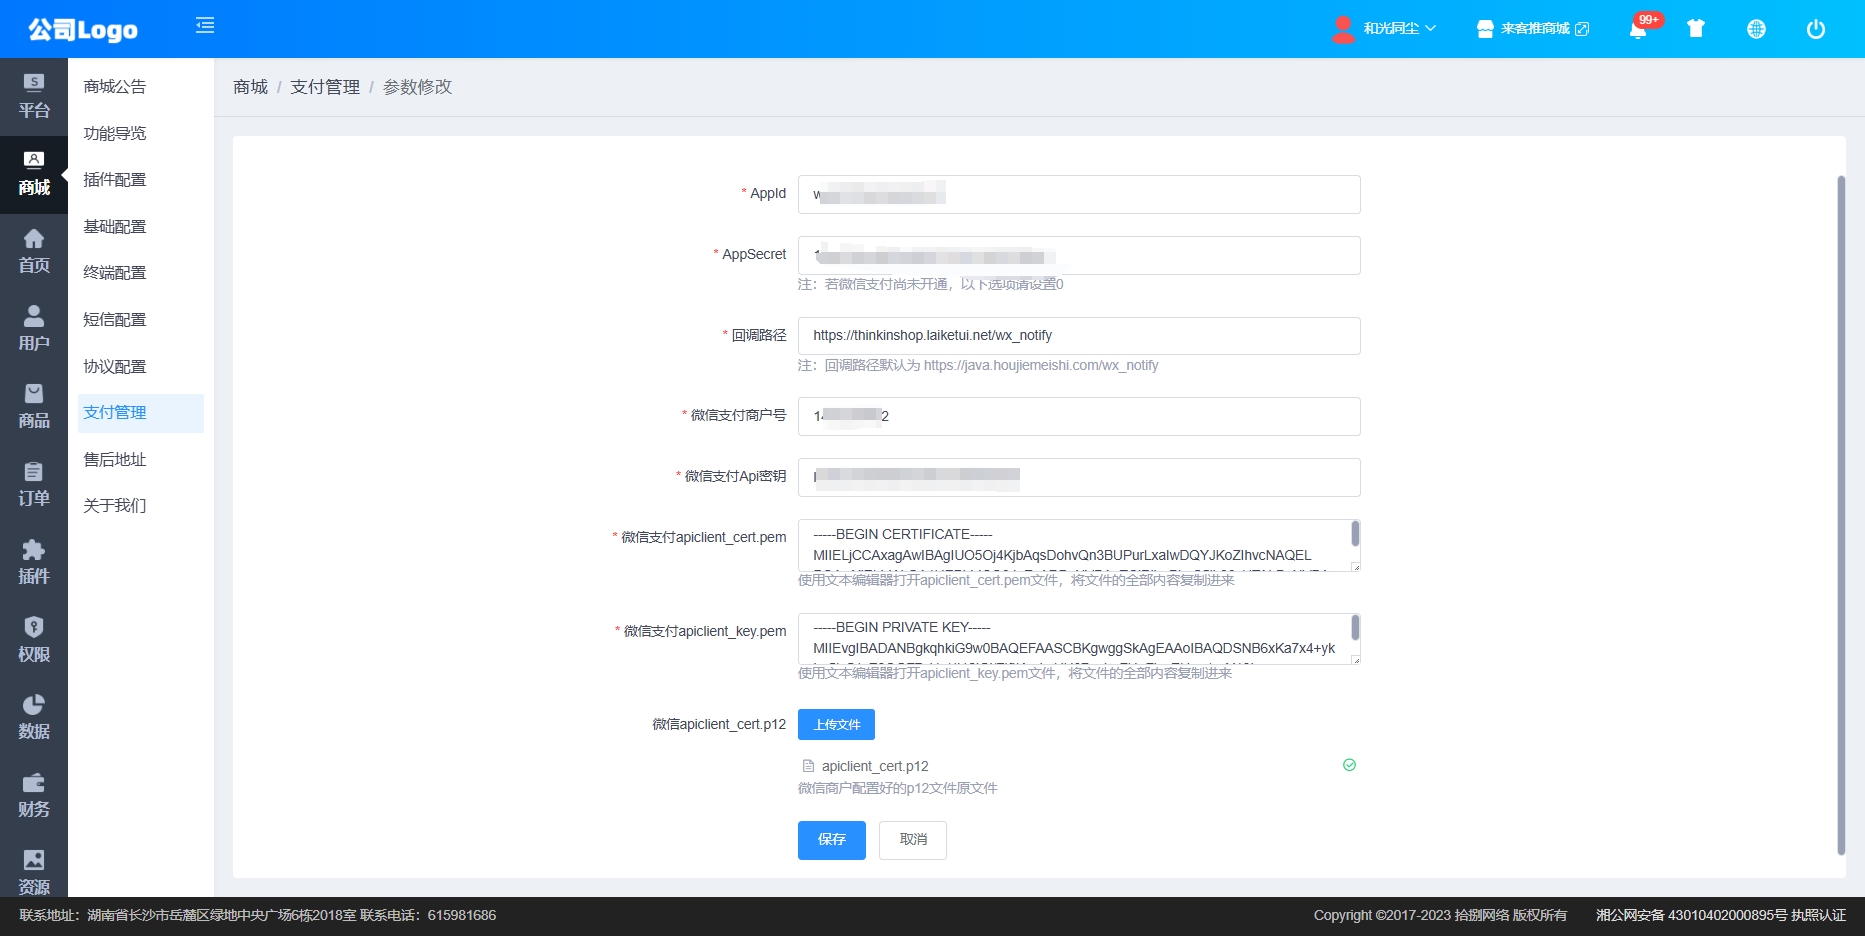Click the 保存 save button

831,840
